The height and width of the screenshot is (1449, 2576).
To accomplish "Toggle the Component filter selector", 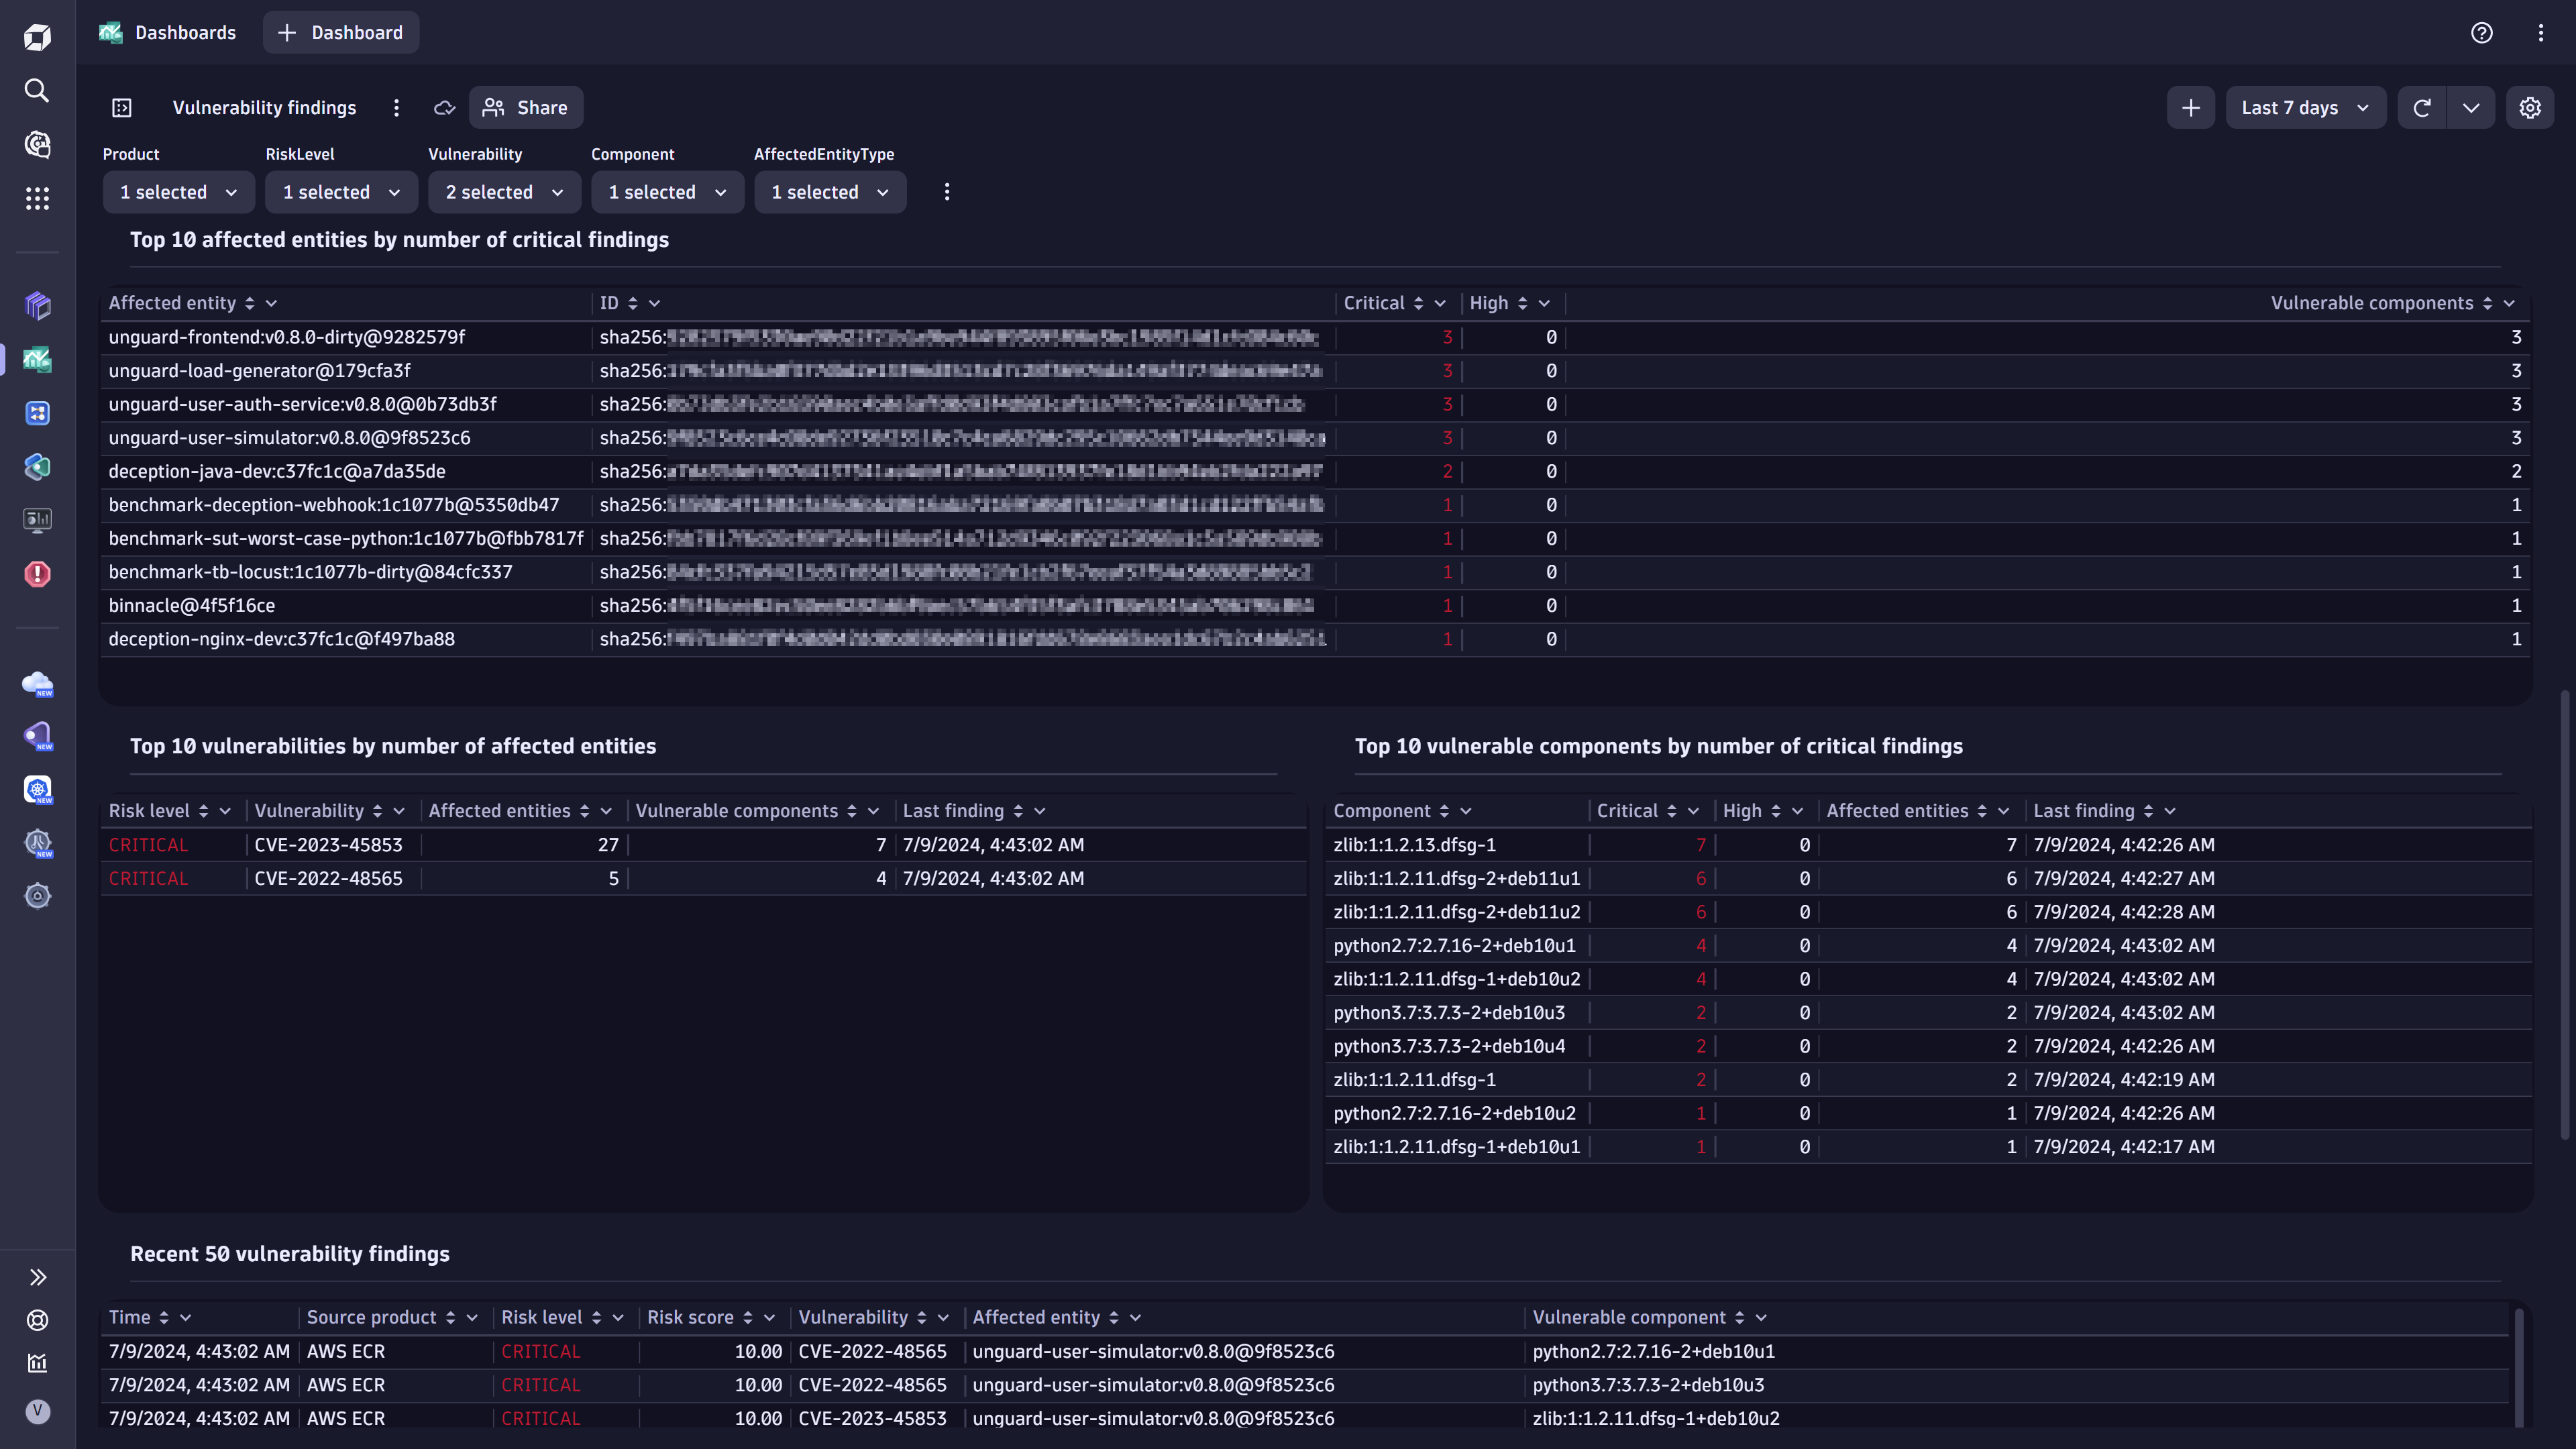I will pyautogui.click(x=663, y=191).
